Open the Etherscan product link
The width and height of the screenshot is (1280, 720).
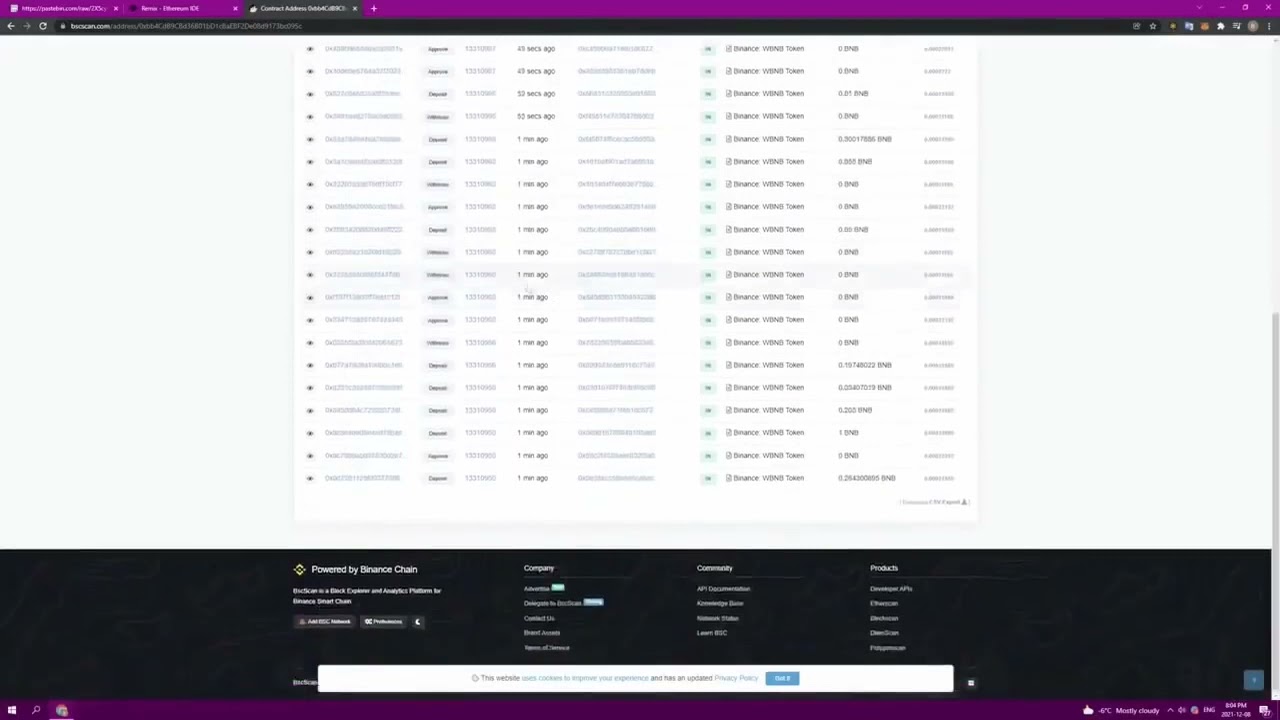click(884, 603)
